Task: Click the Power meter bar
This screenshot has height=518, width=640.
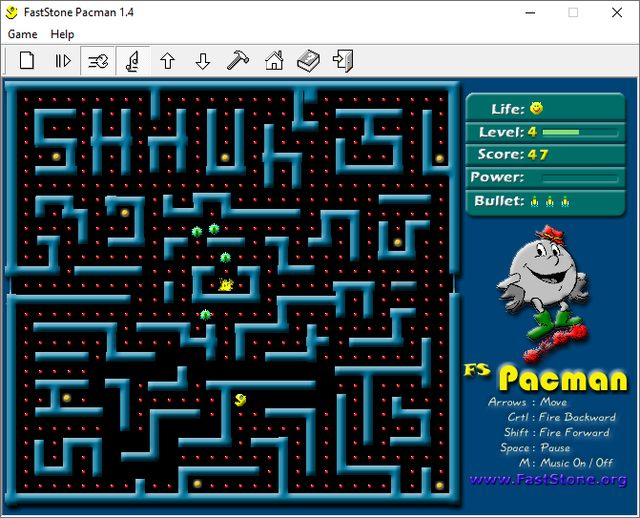Action: [580, 178]
